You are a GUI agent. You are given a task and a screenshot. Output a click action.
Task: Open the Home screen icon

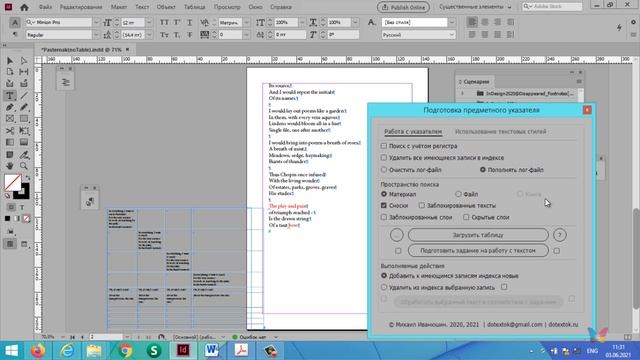[24, 7]
